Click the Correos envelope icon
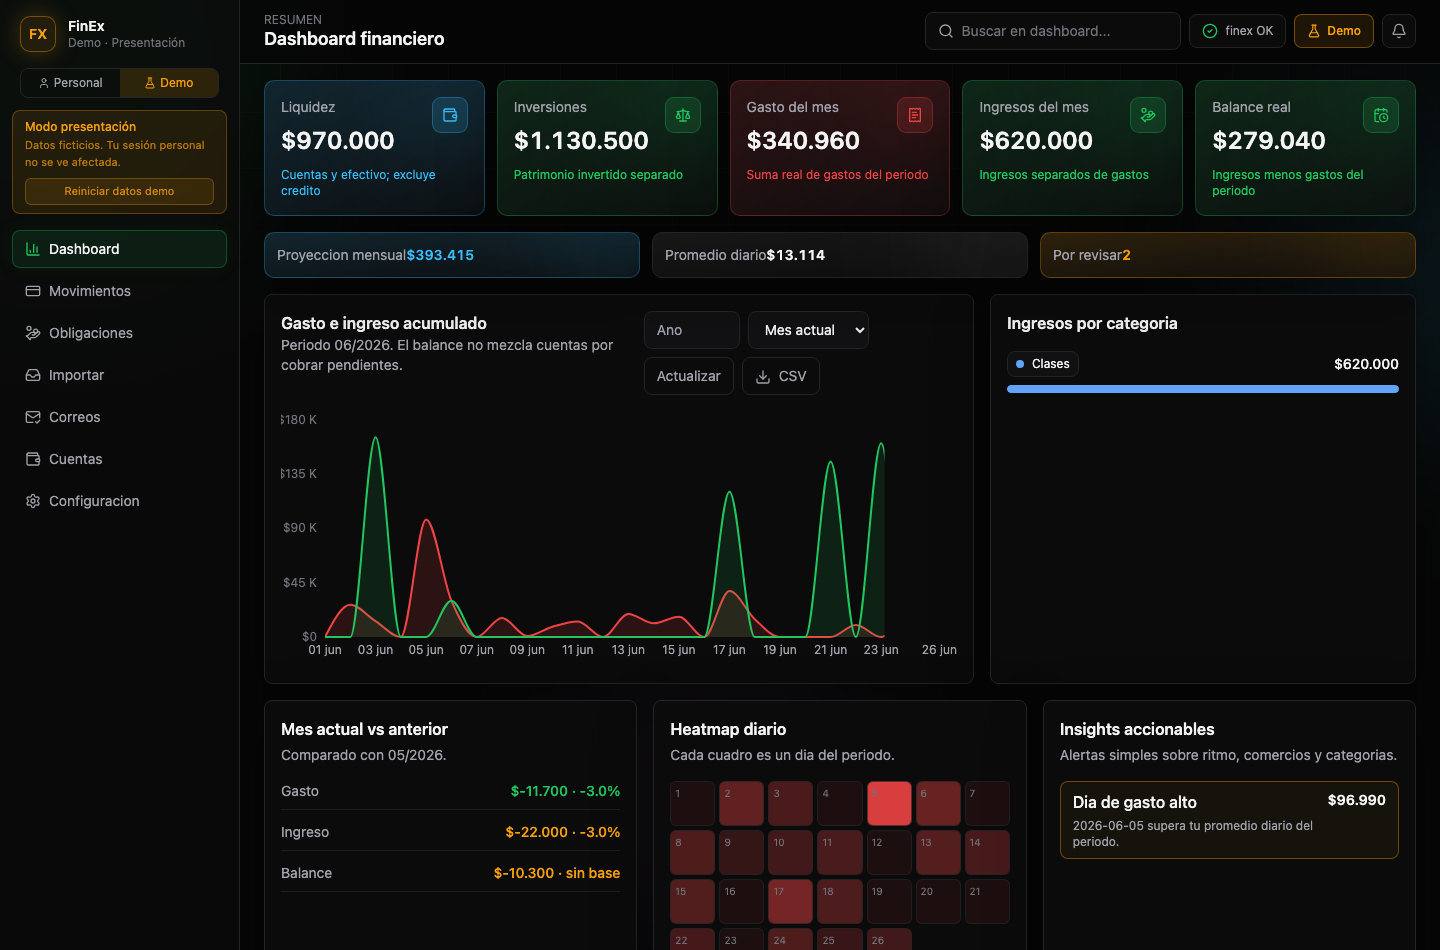1440x950 pixels. click(33, 417)
